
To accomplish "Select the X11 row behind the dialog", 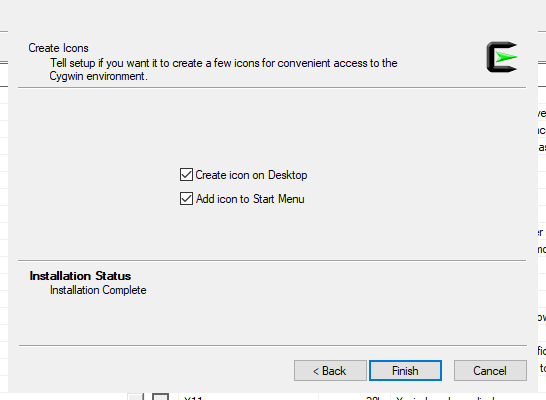I will 336,397.
